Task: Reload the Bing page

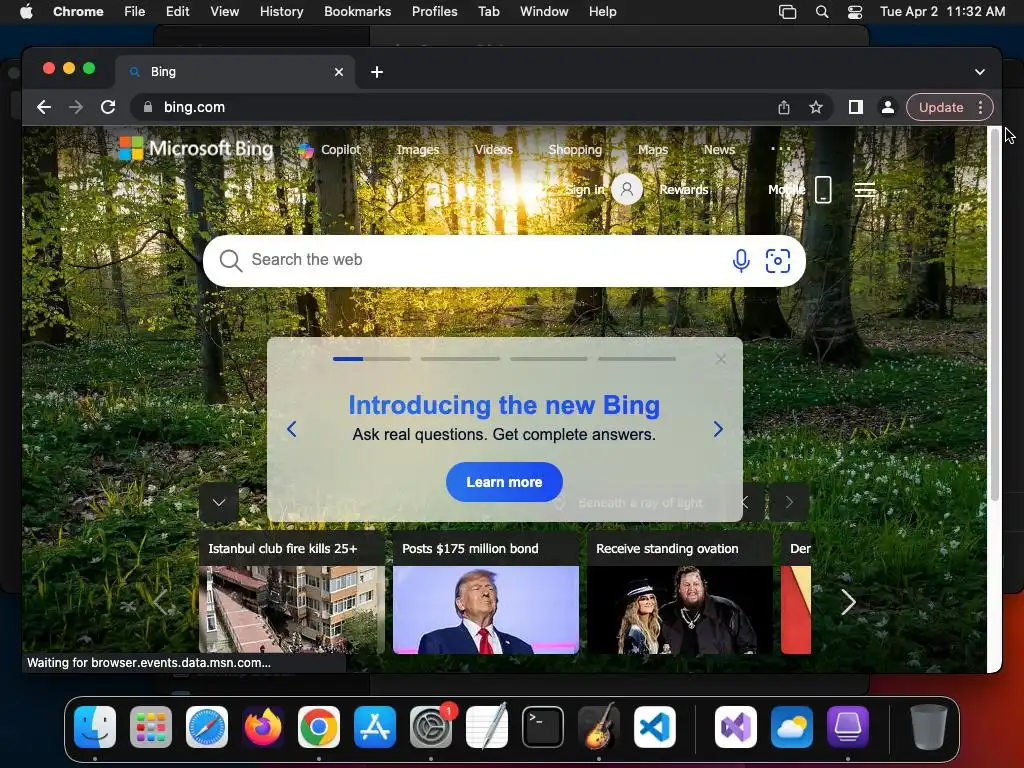Action: pyautogui.click(x=108, y=107)
